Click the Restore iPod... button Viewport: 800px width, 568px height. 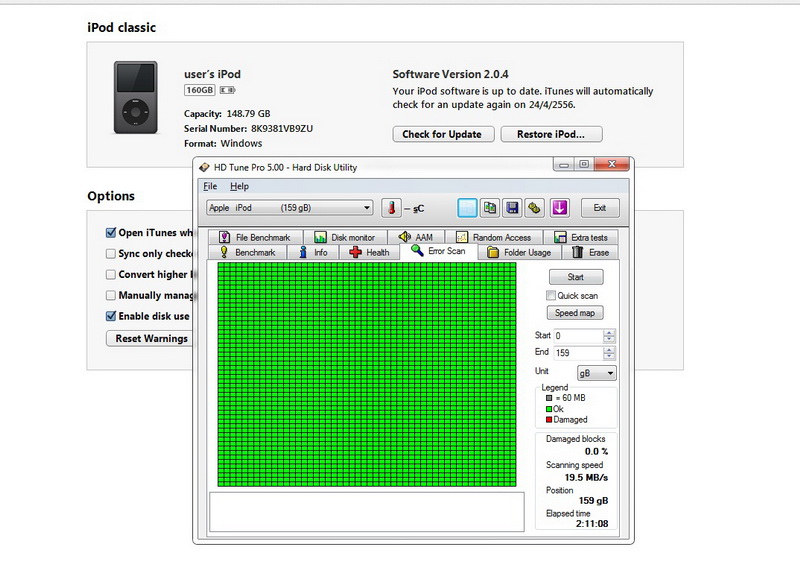pos(552,134)
